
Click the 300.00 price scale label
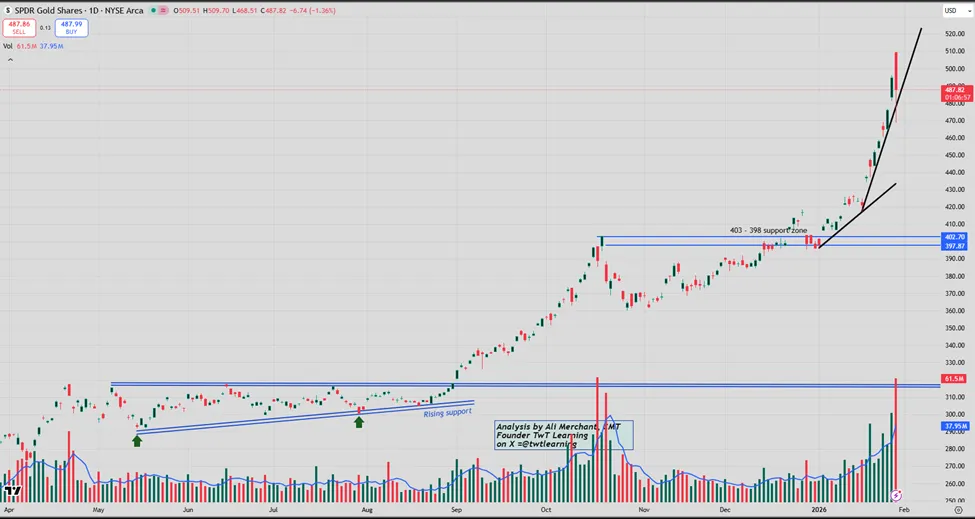pos(954,414)
